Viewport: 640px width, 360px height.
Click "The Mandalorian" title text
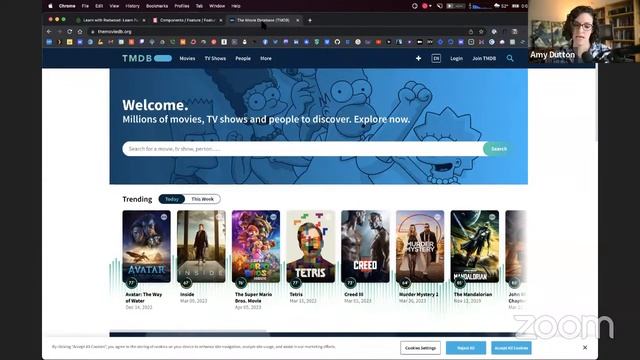click(x=473, y=294)
